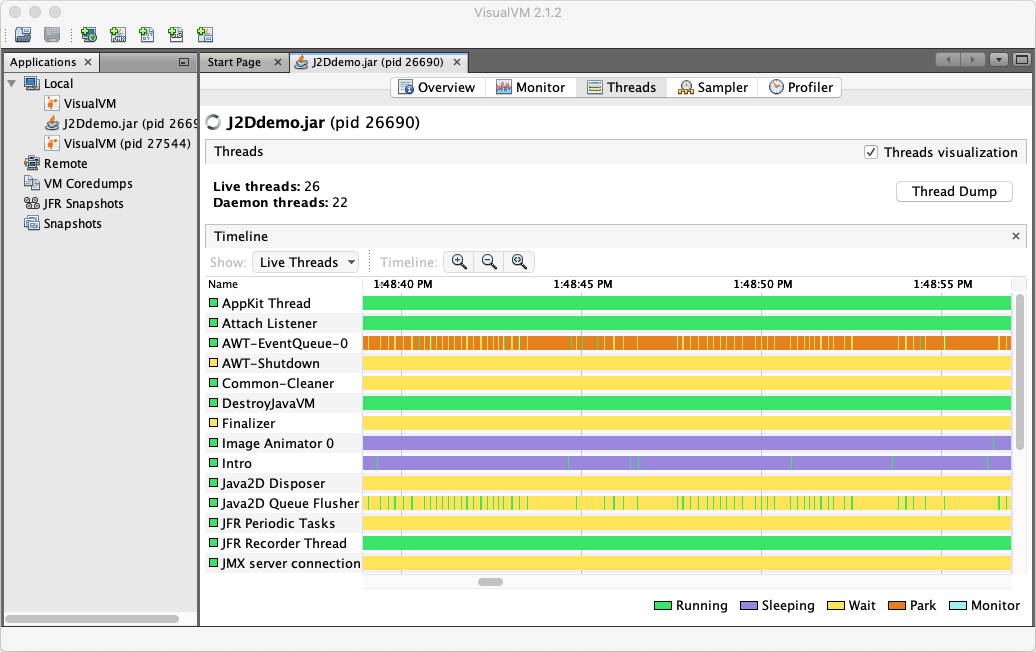This screenshot has height=652, width=1036.
Task: Switch to the Monitor tab
Action: coord(531,87)
